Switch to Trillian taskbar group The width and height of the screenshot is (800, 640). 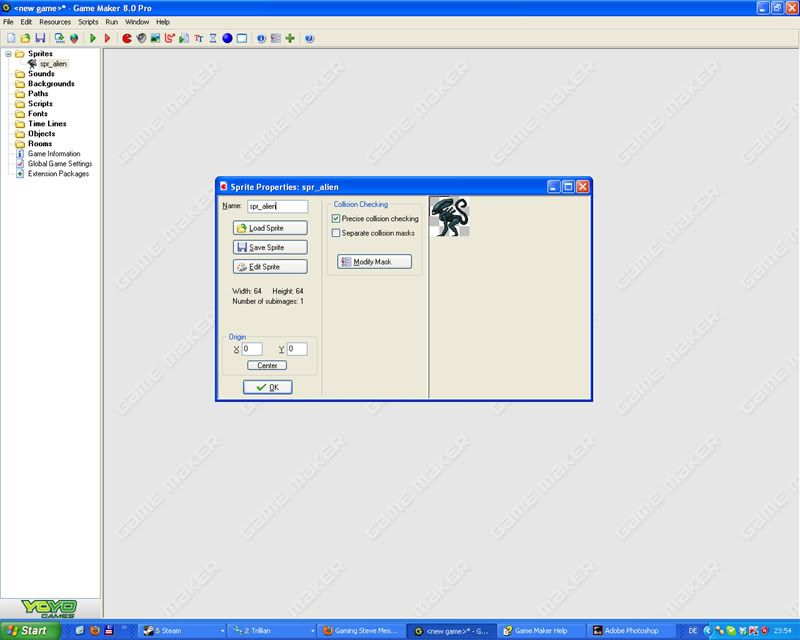coord(271,631)
